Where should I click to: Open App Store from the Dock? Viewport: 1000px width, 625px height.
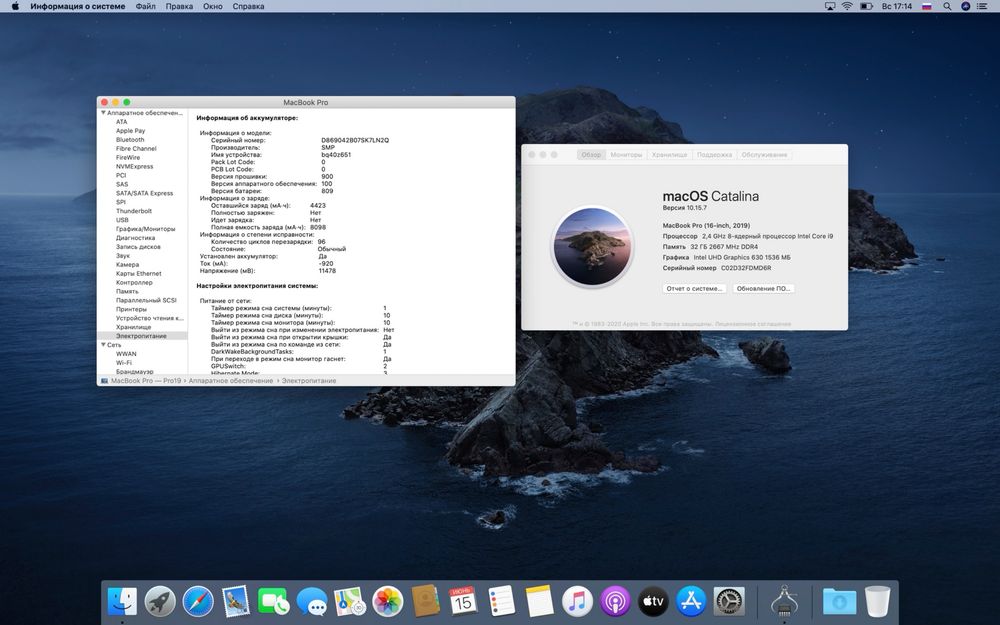(691, 601)
